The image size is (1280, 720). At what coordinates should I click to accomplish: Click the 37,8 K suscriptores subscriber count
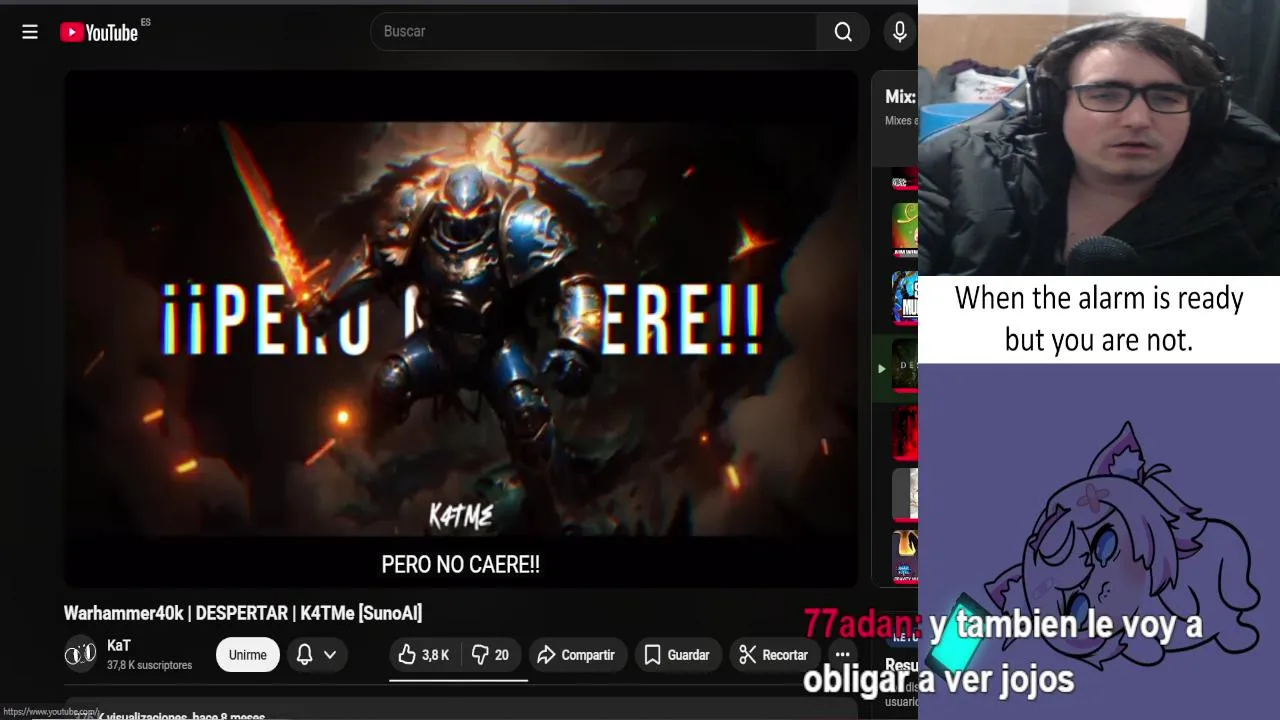(149, 665)
